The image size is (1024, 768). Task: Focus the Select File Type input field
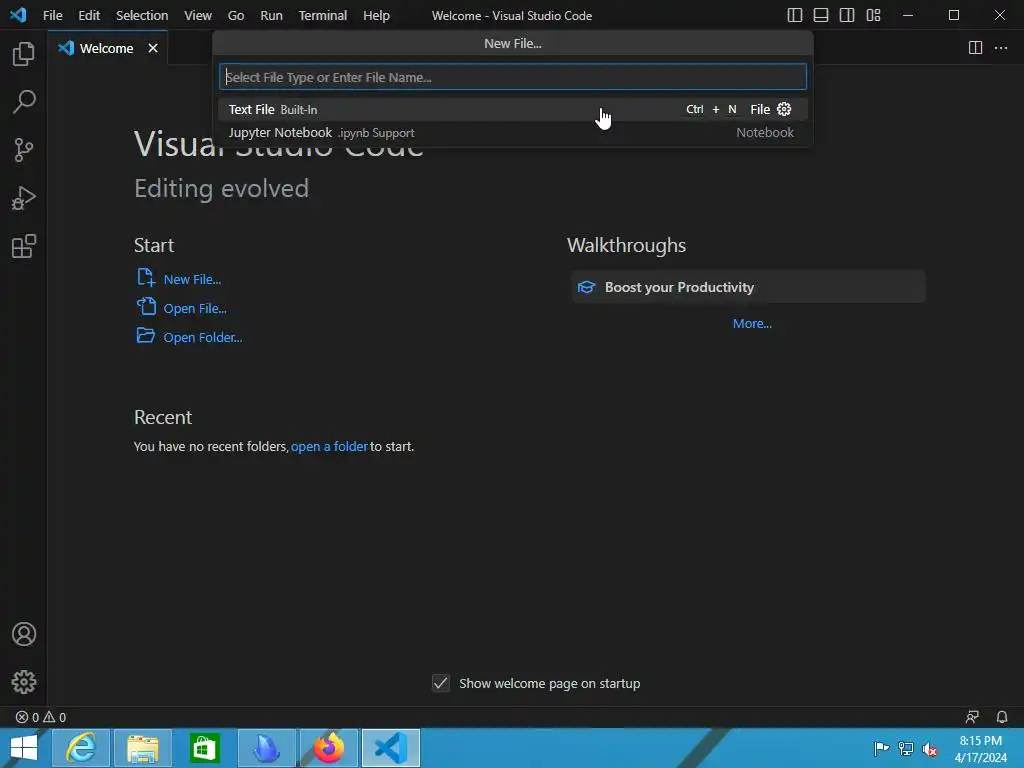coord(513,77)
